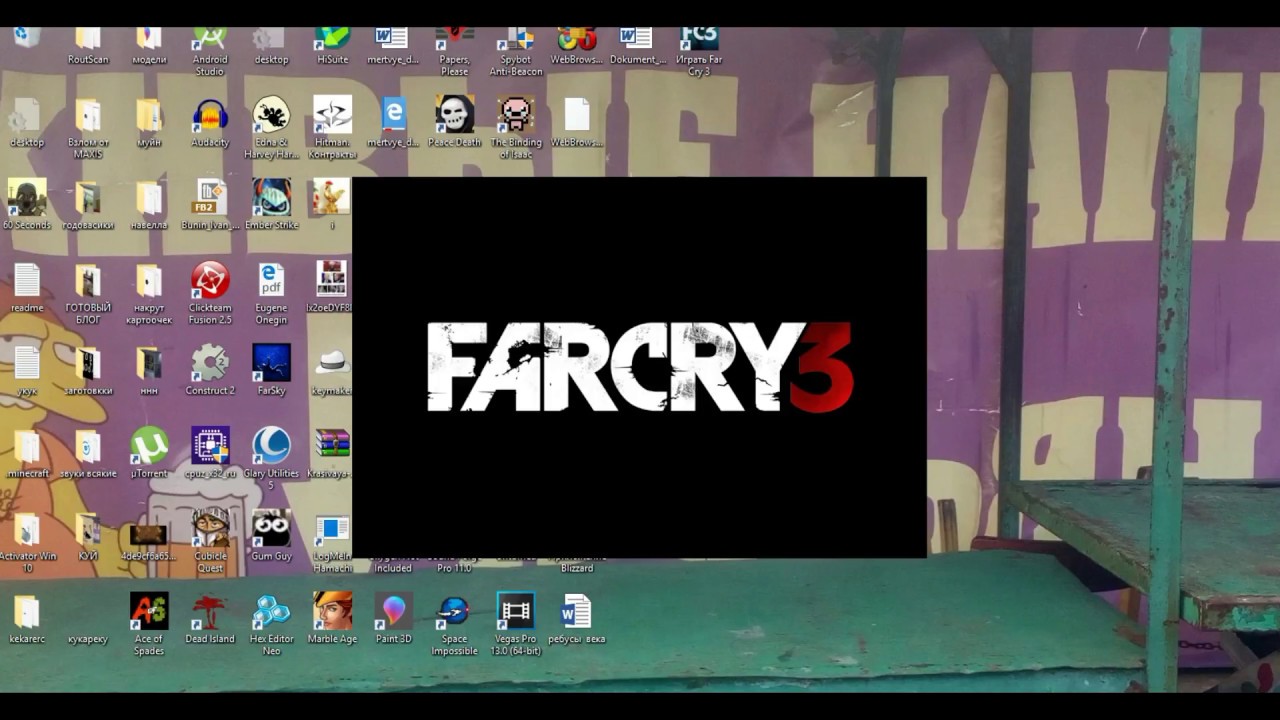Select the Marble Age shortcut
Screen dimensions: 1280x720
coord(332,619)
